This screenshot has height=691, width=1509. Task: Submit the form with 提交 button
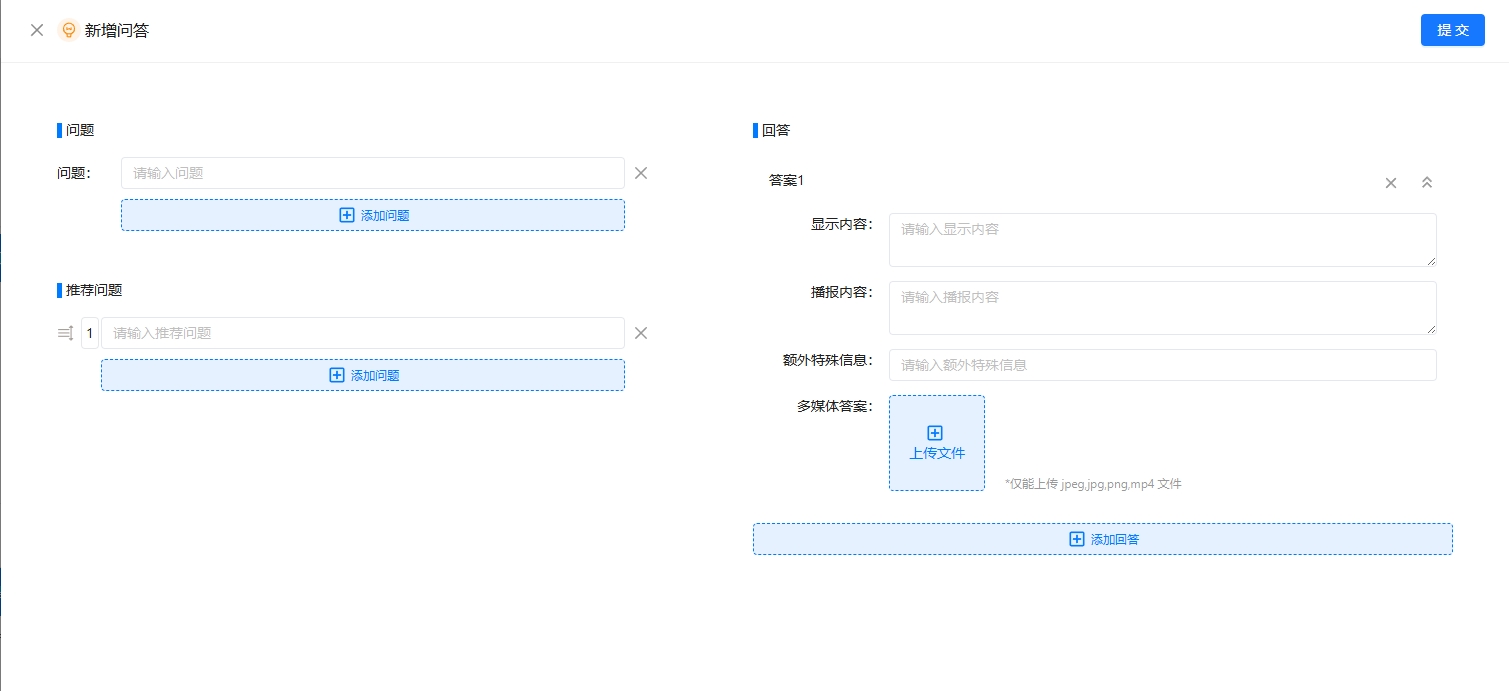click(x=1452, y=30)
